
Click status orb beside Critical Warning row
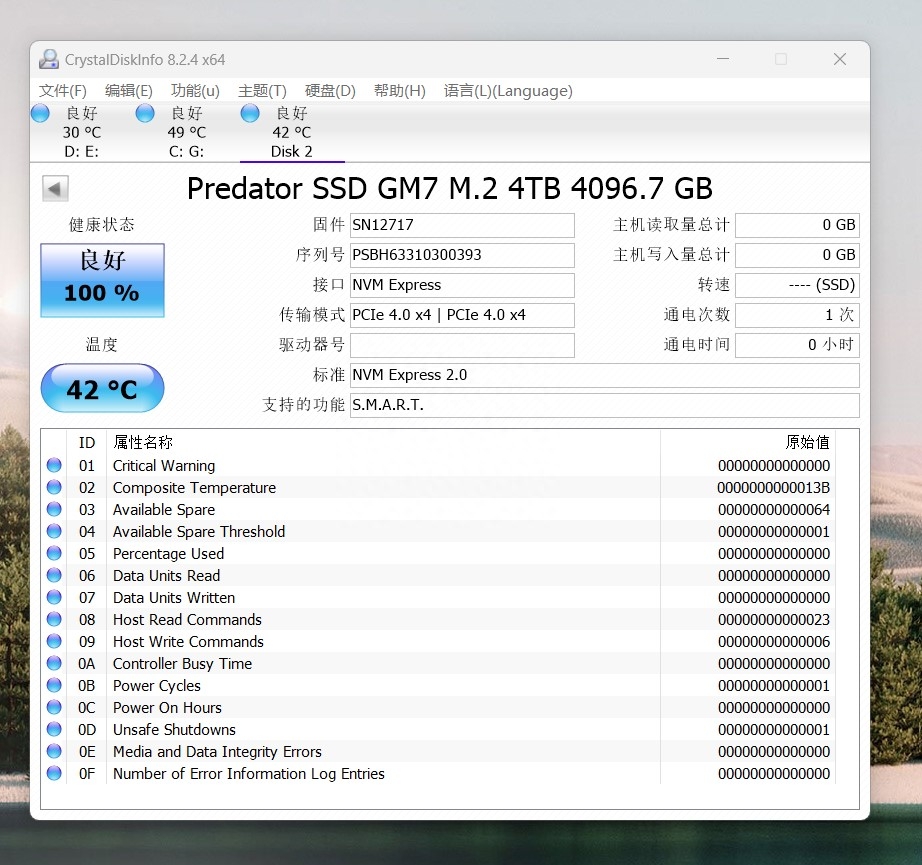point(54,465)
